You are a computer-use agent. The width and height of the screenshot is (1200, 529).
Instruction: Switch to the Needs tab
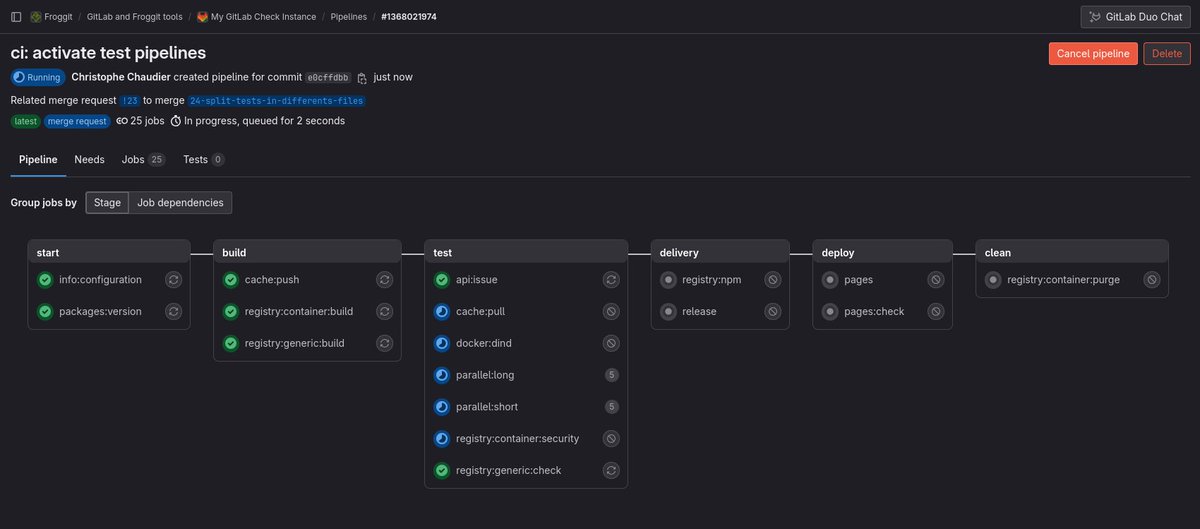(x=89, y=160)
